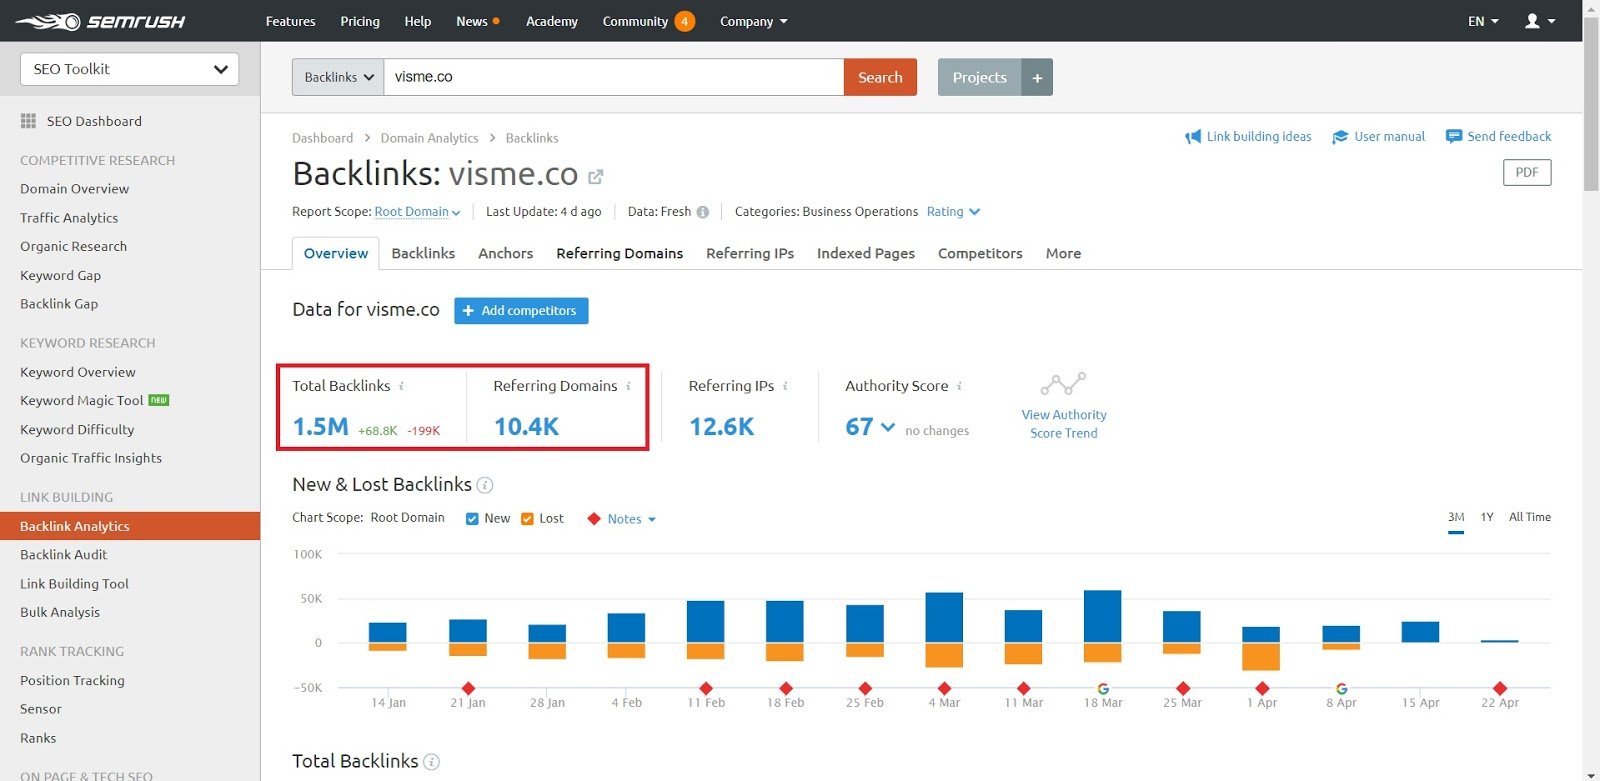This screenshot has width=1600, height=781.
Task: Click the Send feedback chat icon
Action: (1454, 137)
